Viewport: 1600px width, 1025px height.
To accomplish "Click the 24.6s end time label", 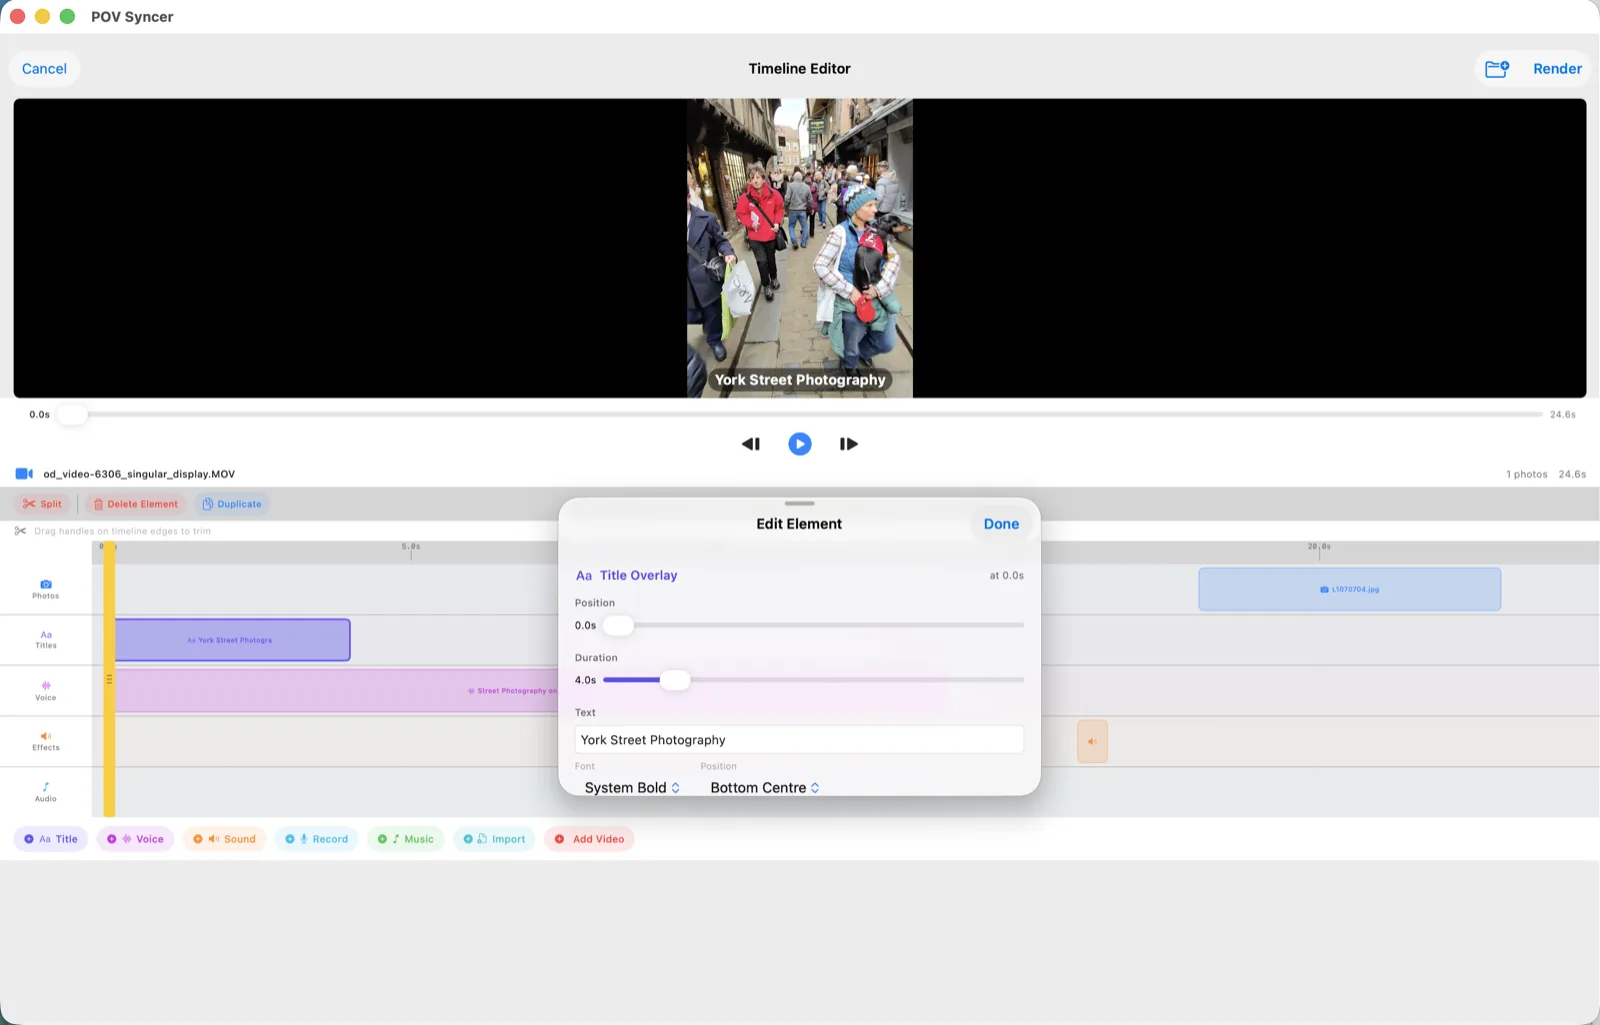I will 1562,414.
